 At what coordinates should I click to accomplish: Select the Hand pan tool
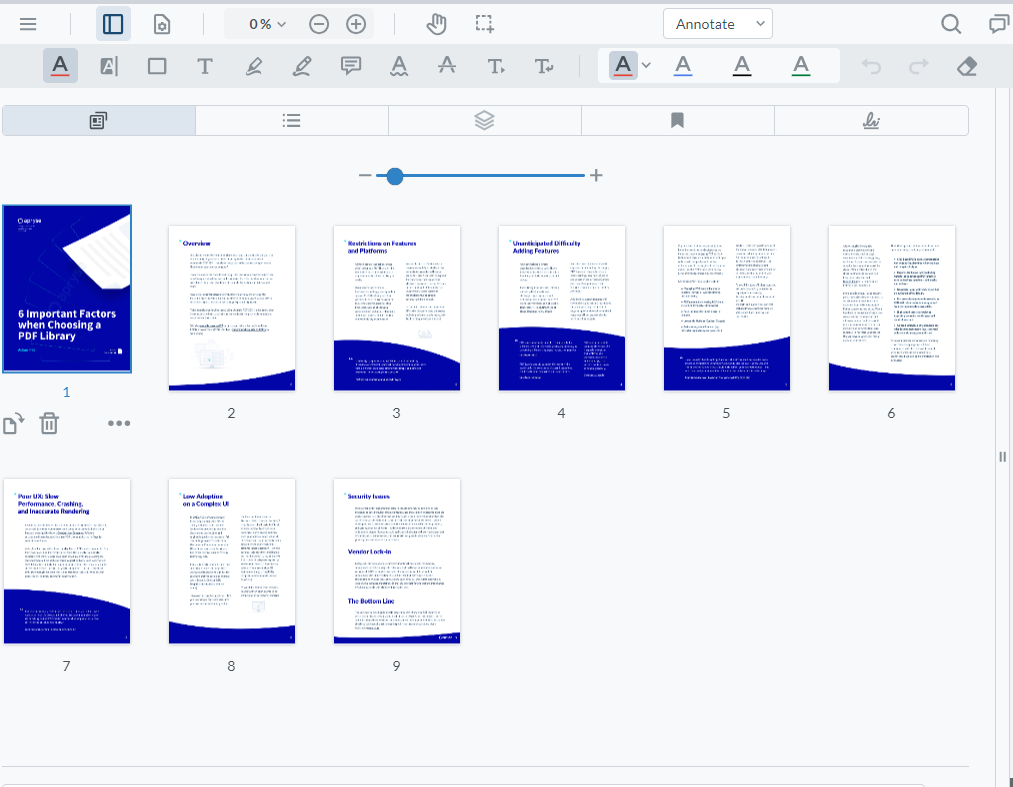tap(437, 24)
